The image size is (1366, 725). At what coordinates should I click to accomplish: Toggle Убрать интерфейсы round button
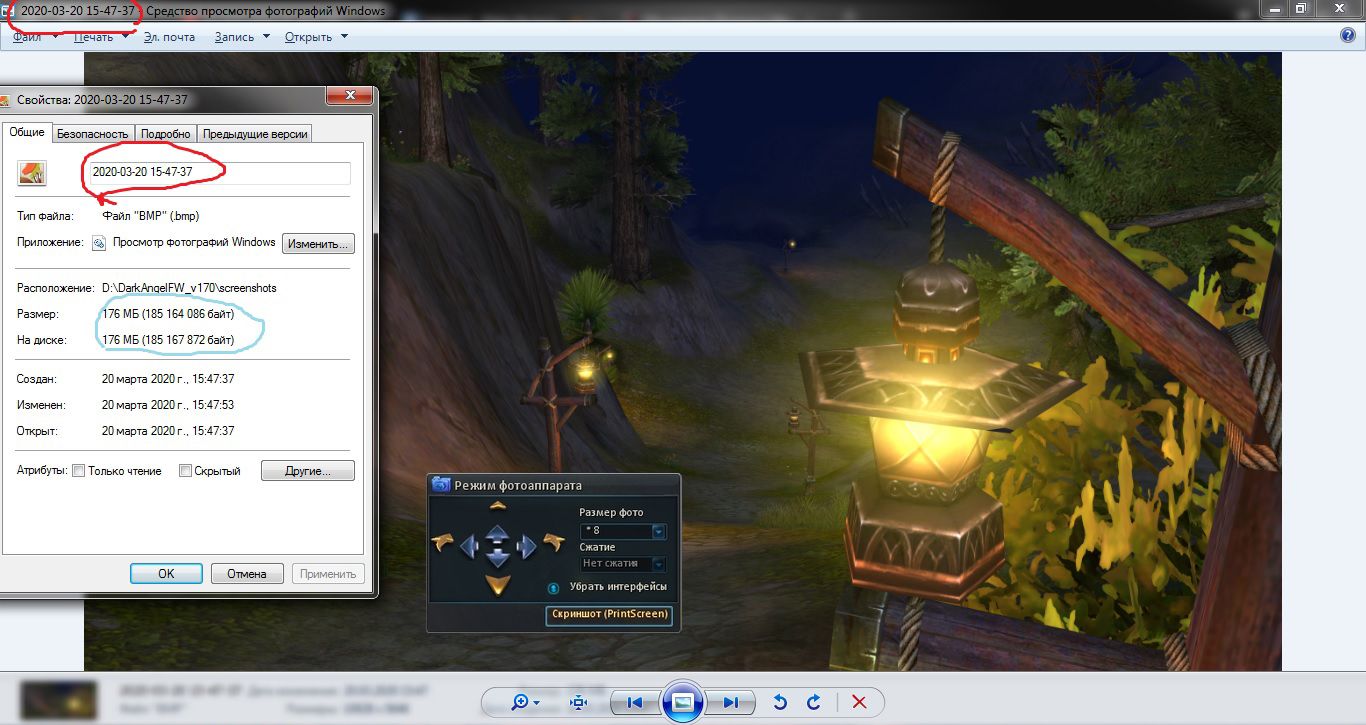553,587
